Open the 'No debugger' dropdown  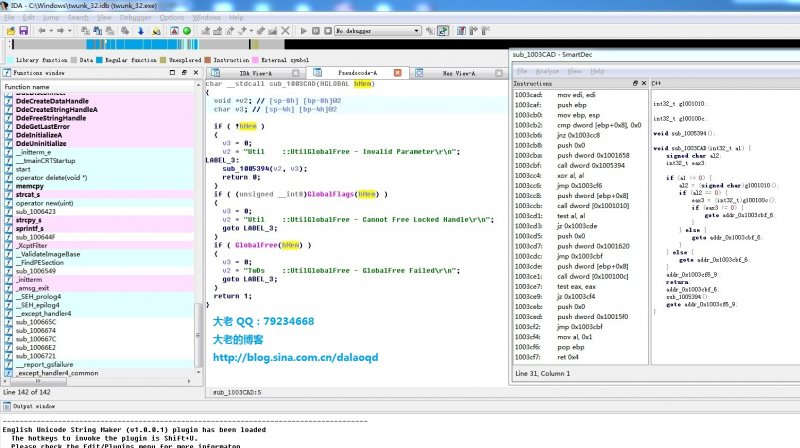(x=378, y=31)
